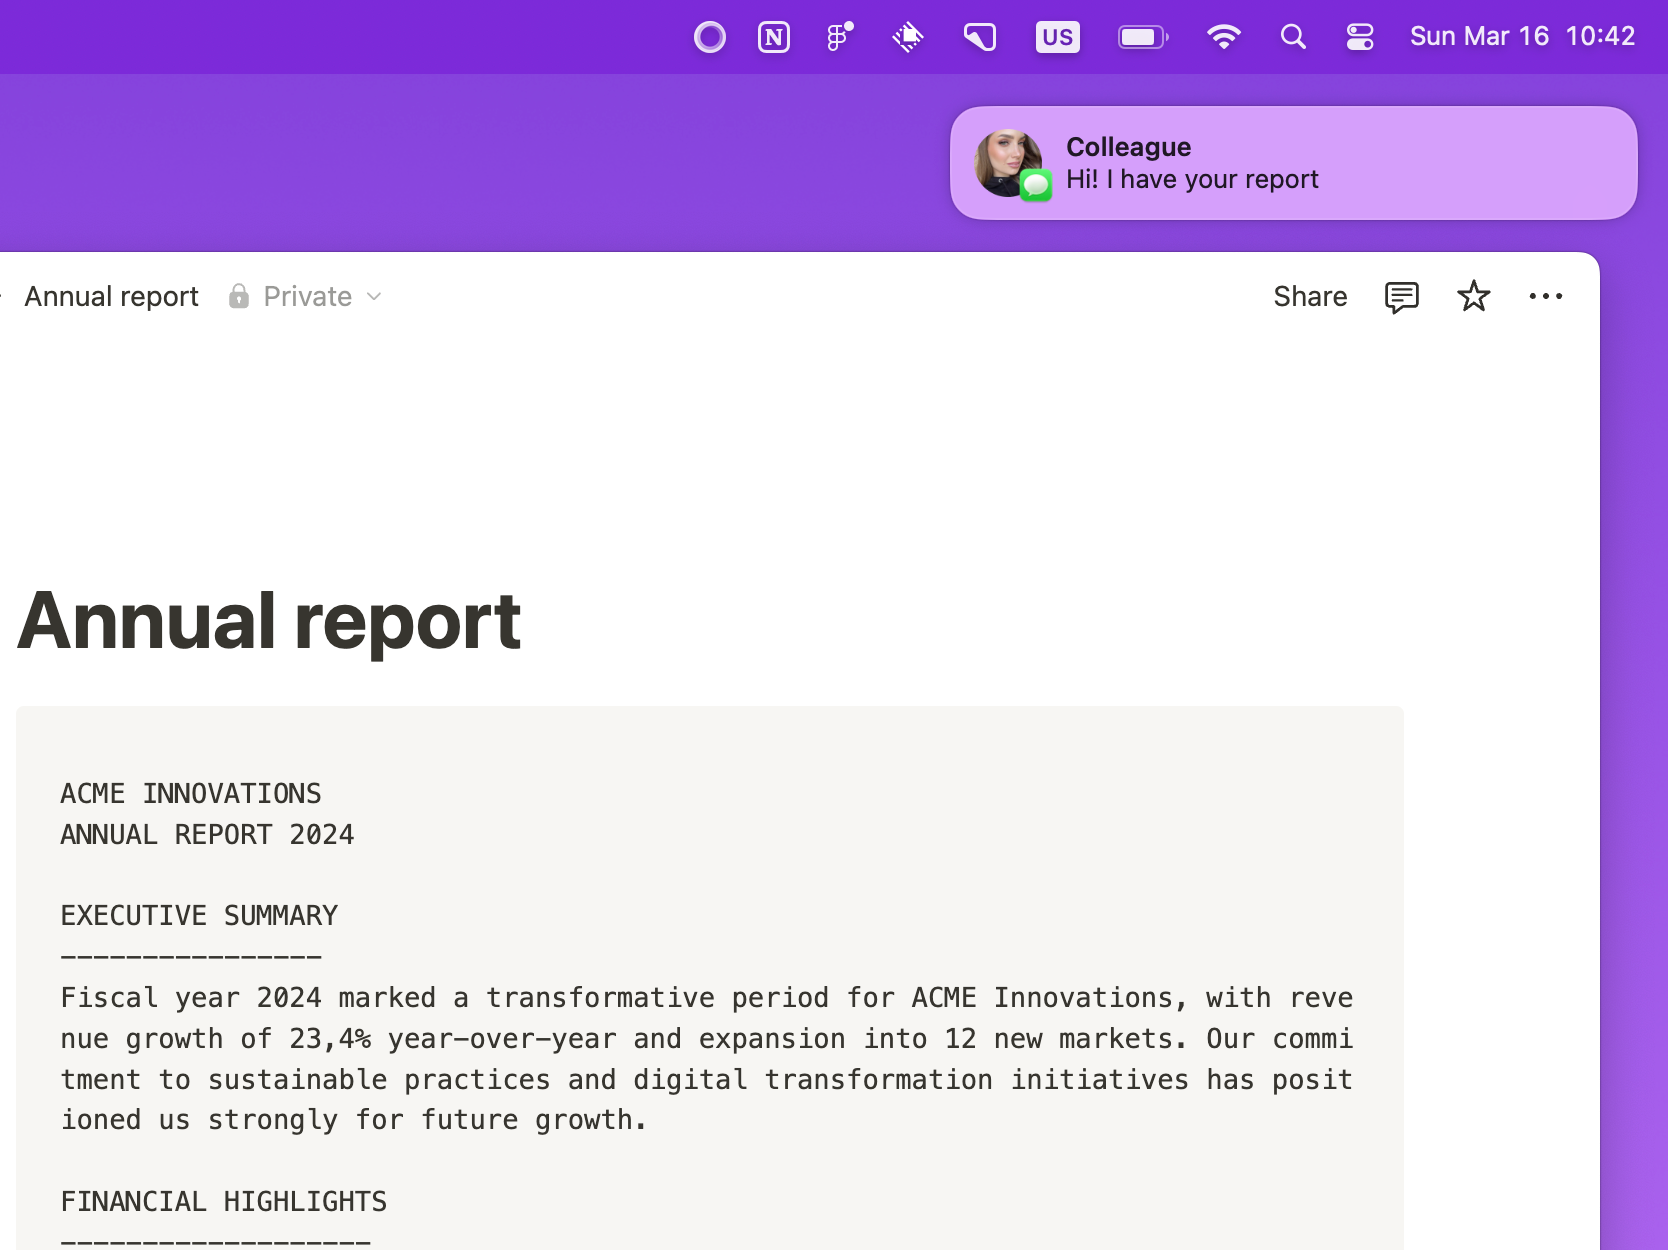Click the battery status icon
This screenshot has height=1250, width=1668.
1142,38
